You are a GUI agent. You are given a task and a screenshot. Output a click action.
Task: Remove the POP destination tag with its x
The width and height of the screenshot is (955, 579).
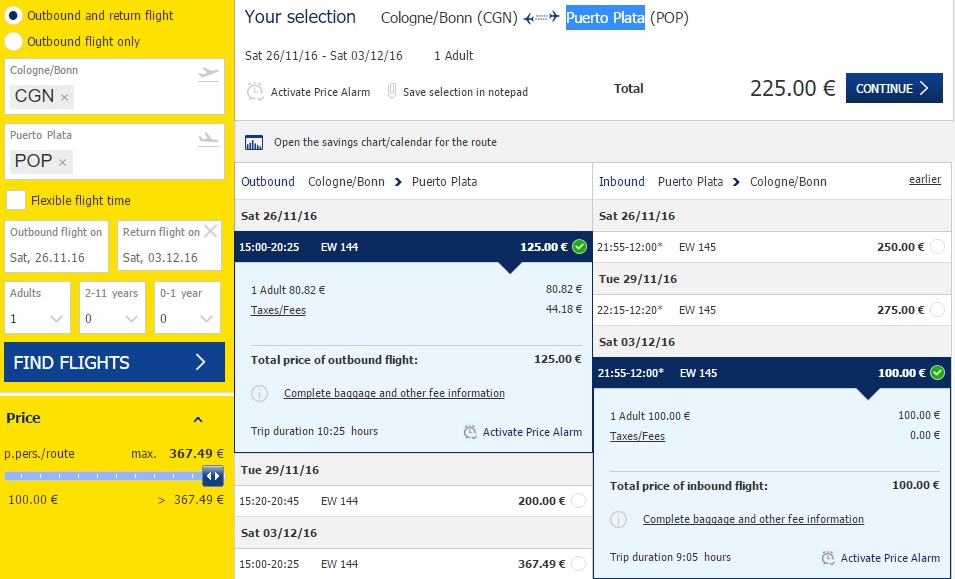62,163
